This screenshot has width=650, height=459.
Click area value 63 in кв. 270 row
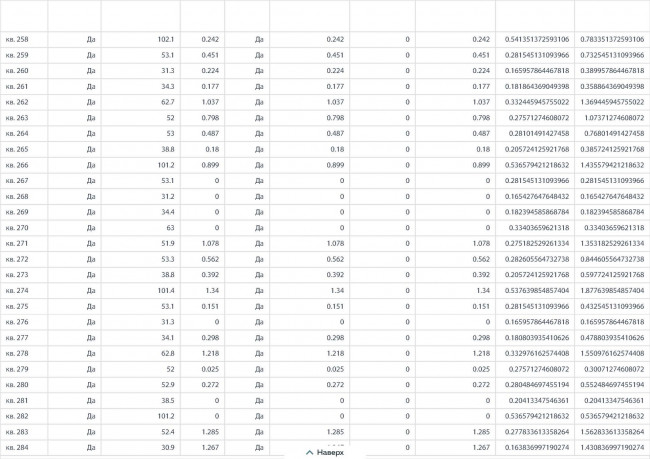[170, 228]
